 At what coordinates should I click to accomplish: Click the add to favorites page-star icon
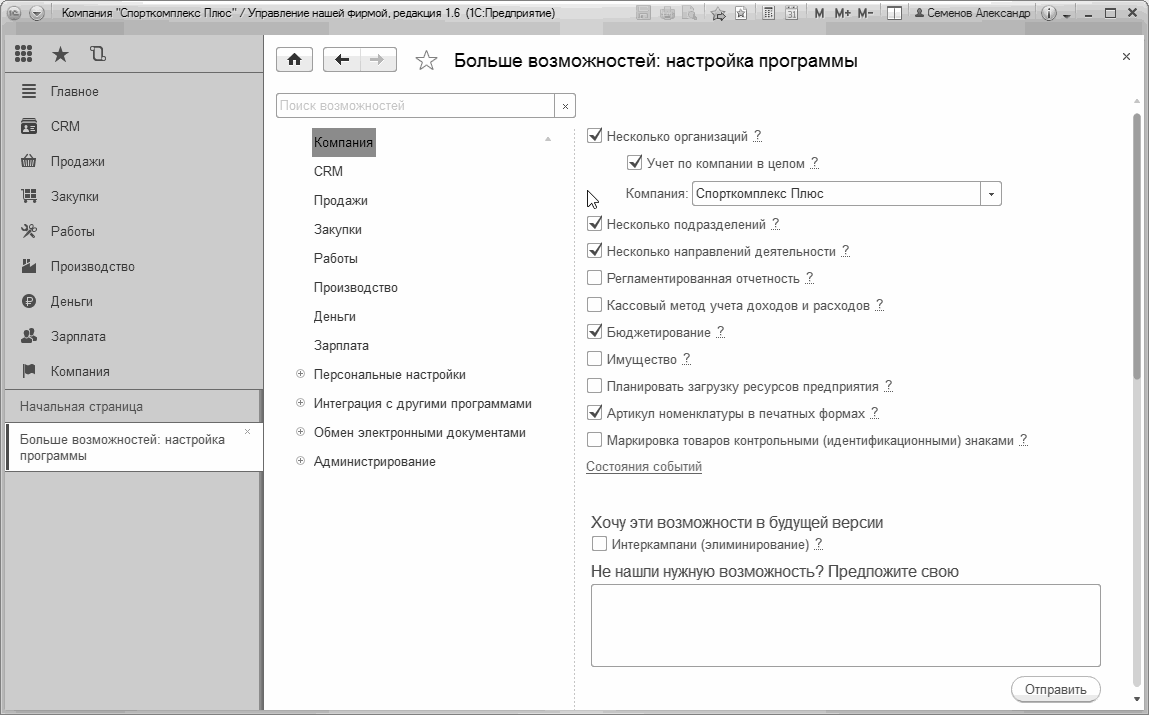(x=741, y=13)
